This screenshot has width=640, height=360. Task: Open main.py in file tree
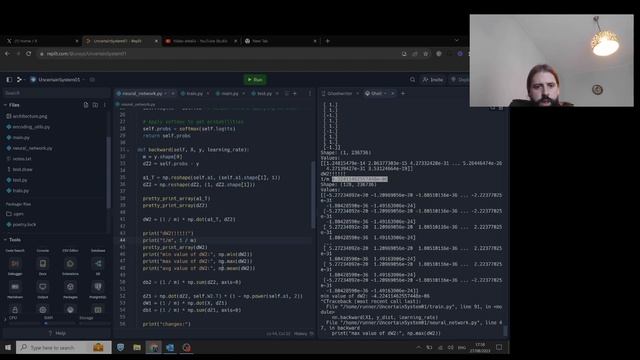pyautogui.click(x=20, y=138)
